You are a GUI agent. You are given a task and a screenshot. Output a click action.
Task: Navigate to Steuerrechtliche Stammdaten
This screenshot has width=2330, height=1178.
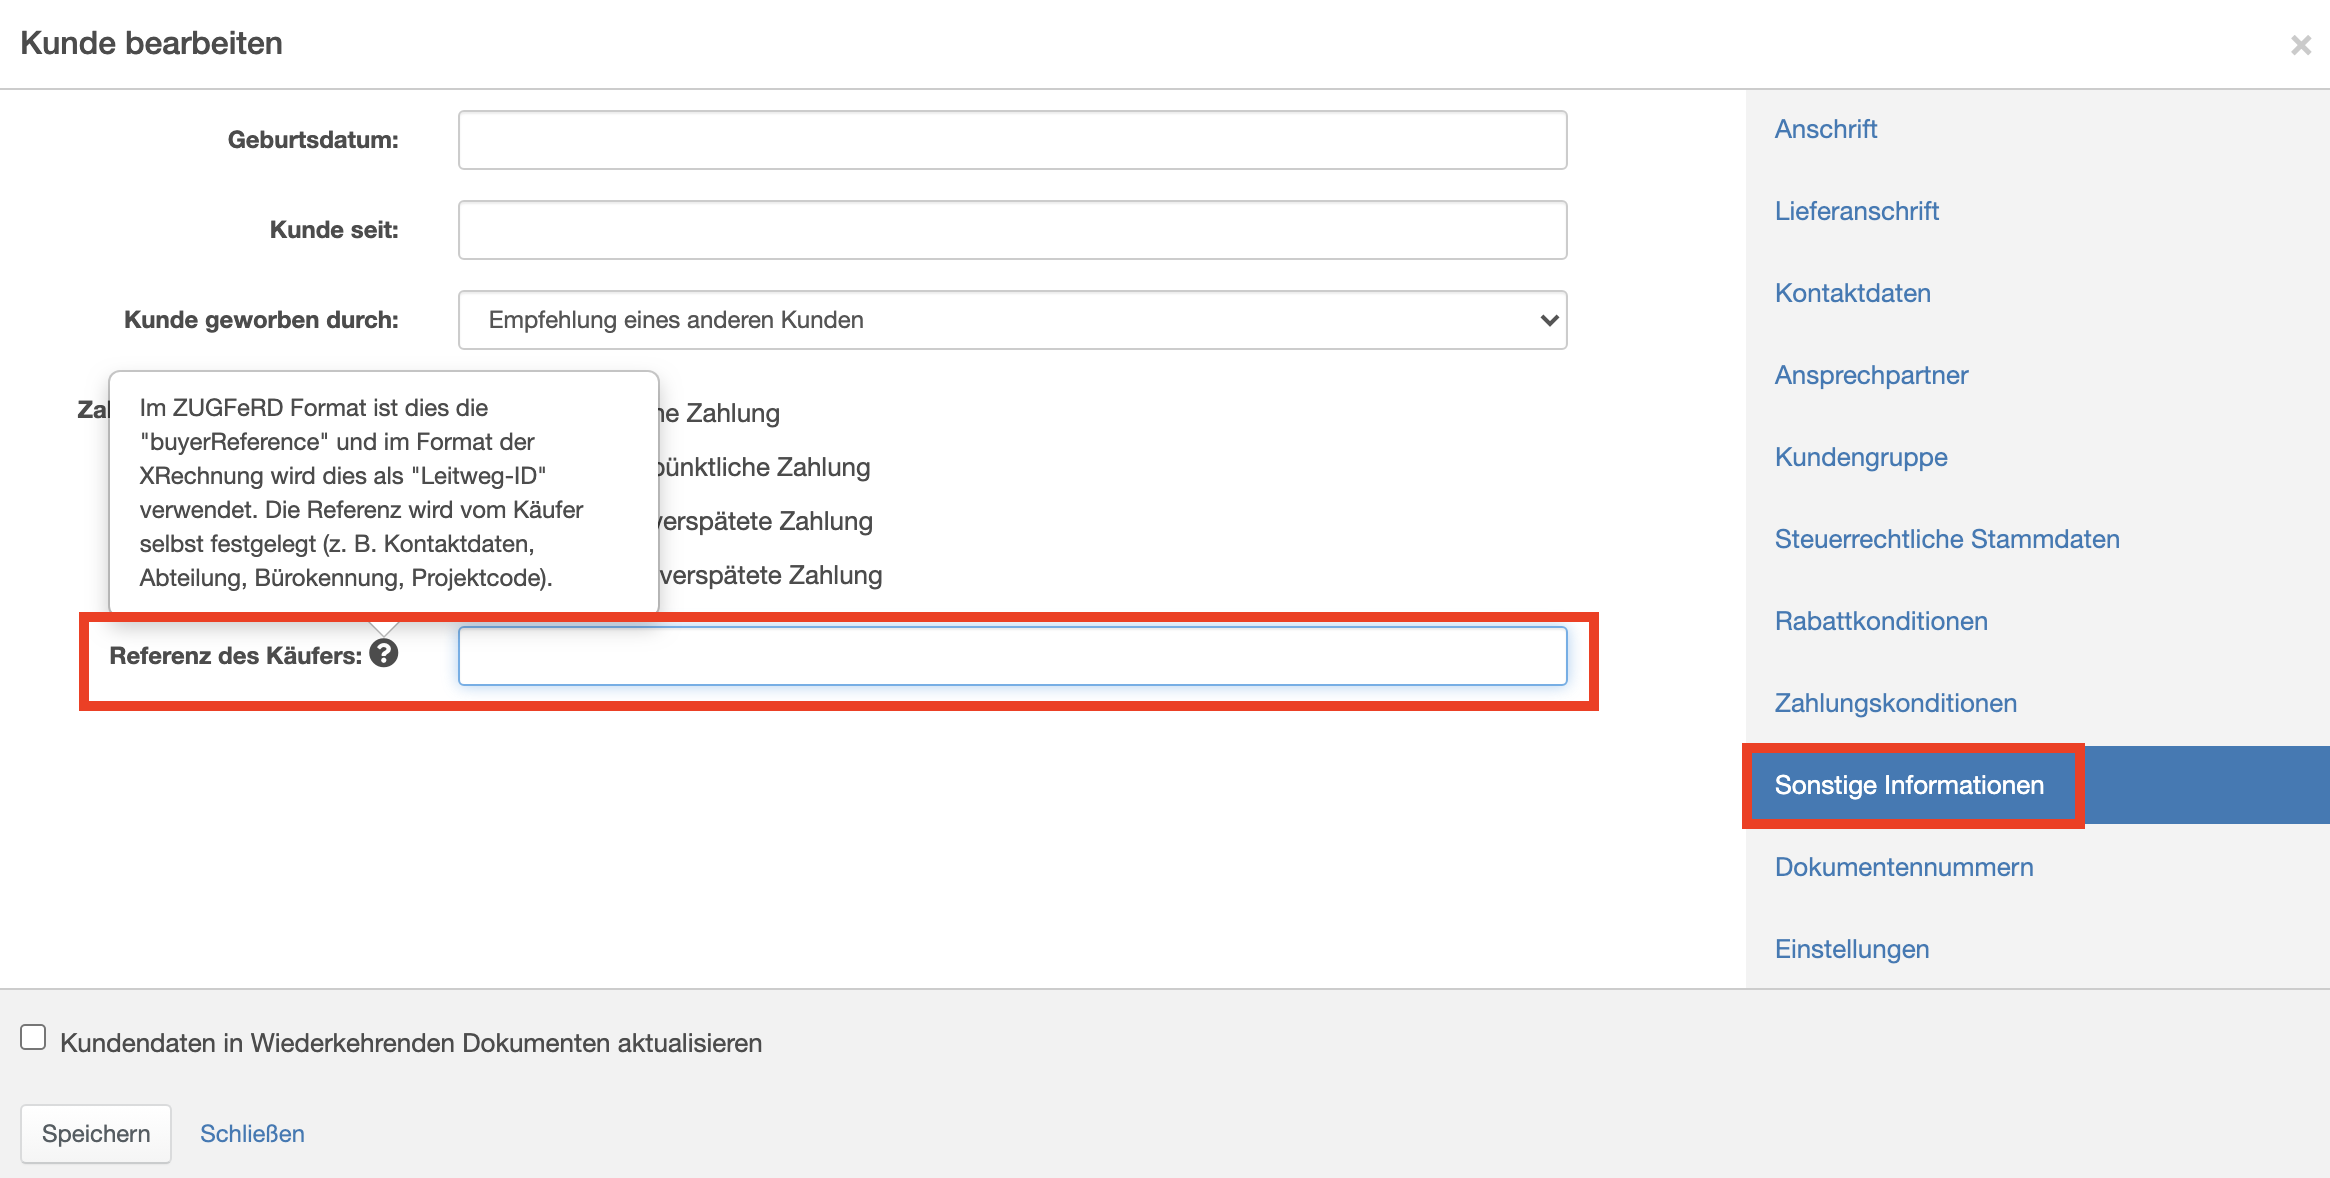[x=1946, y=539]
